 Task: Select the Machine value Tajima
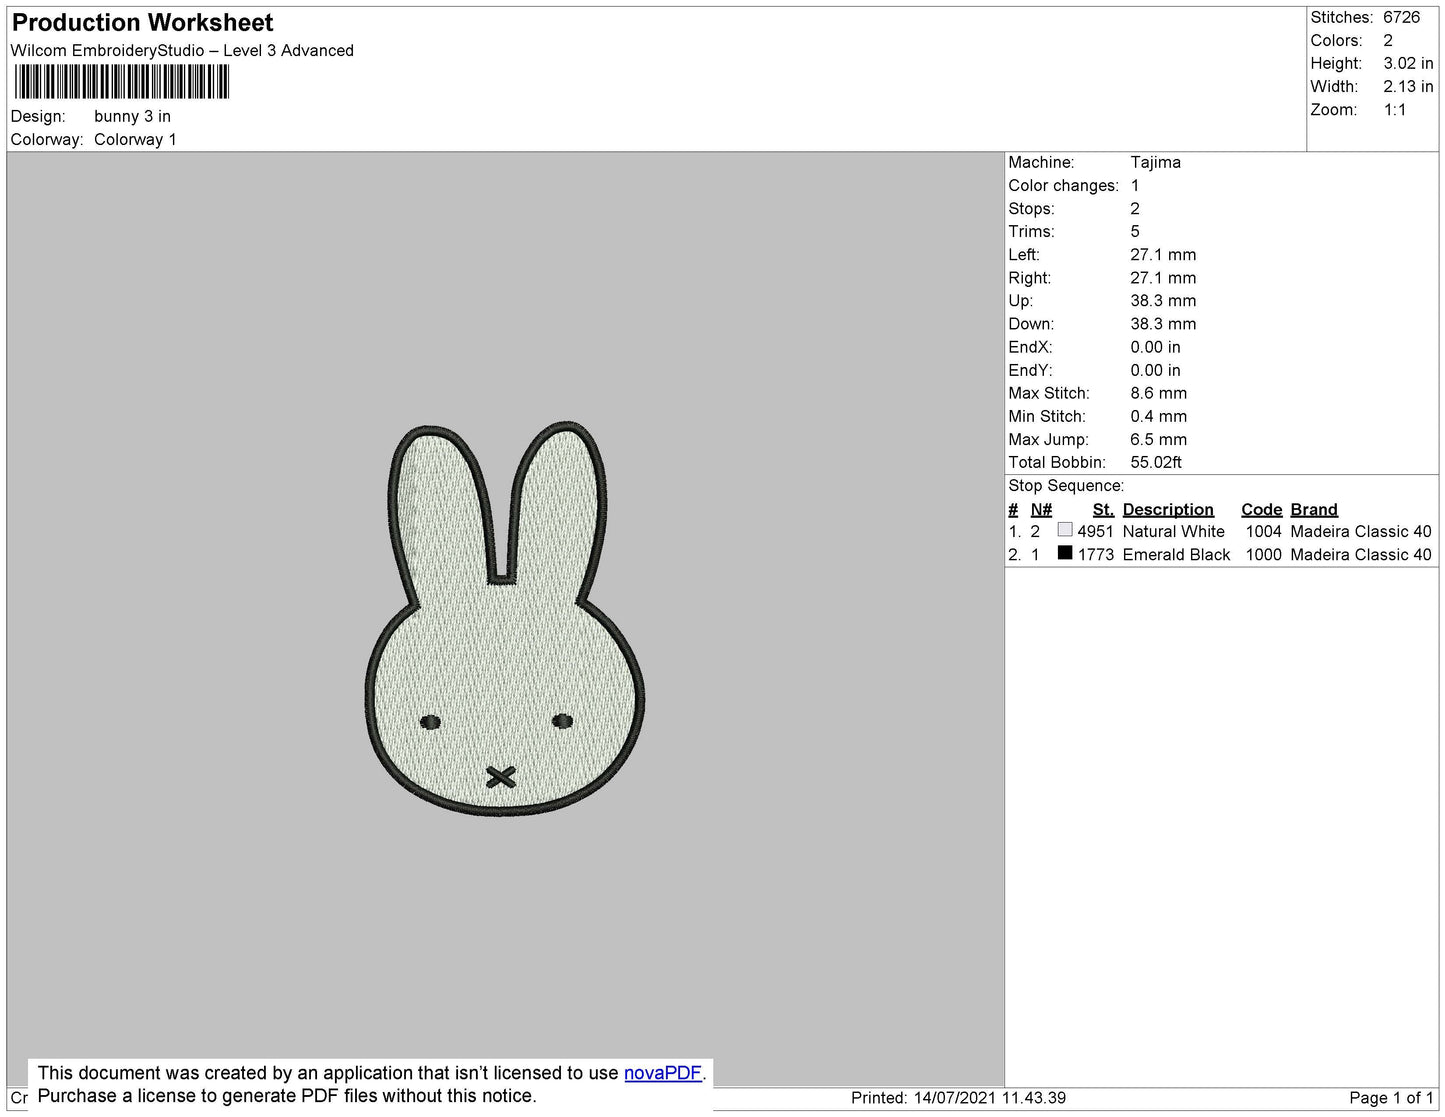pyautogui.click(x=1155, y=162)
